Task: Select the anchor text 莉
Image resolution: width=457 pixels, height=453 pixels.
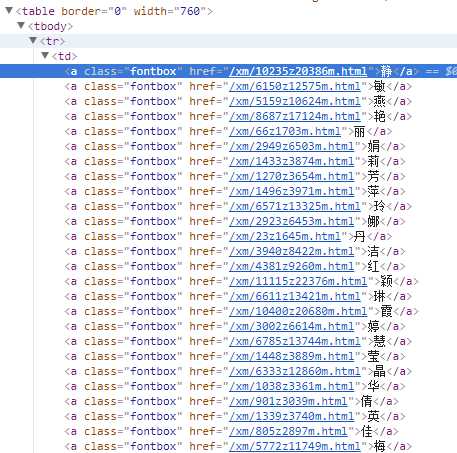Action: coord(373,161)
